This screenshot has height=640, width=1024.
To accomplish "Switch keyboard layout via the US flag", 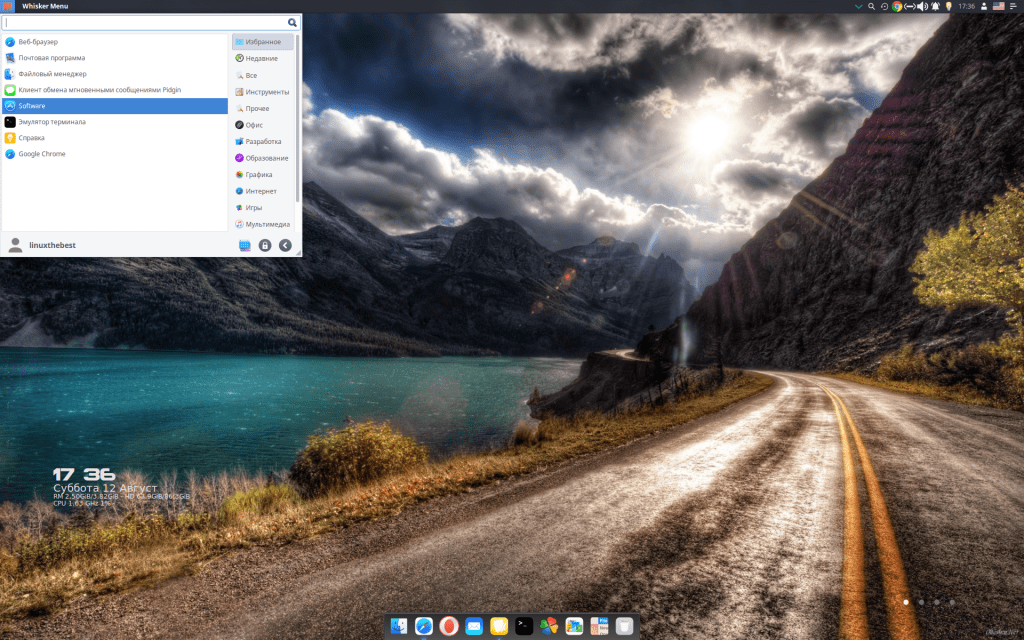I will point(999,6).
